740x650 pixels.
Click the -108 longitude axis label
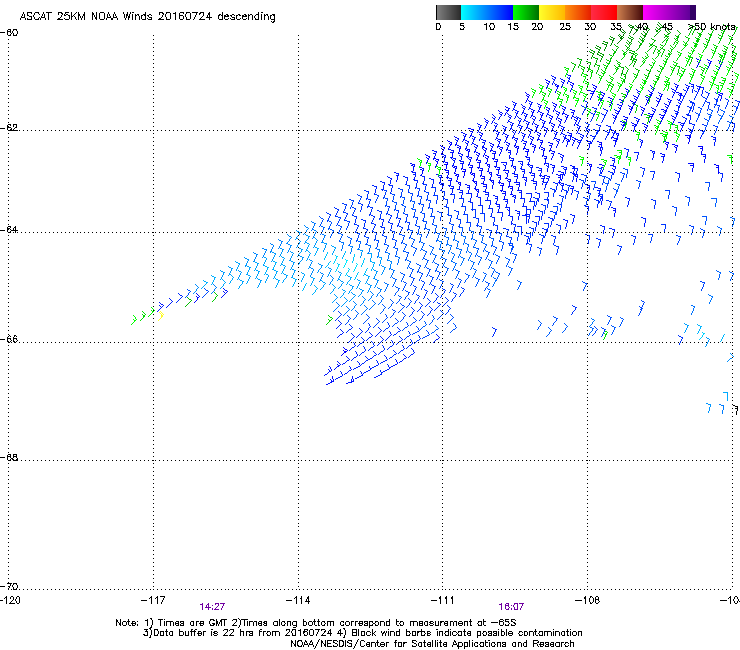point(587,600)
